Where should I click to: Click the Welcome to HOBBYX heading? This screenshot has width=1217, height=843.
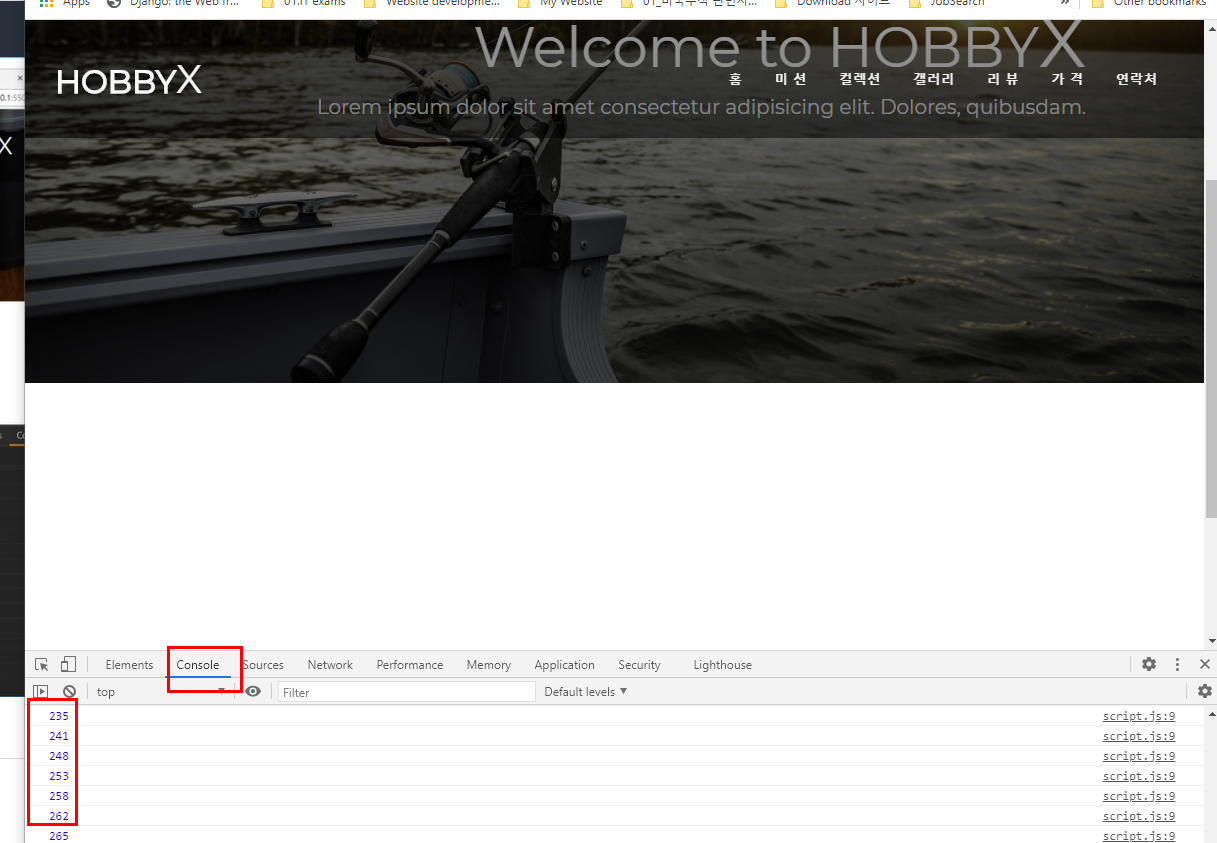pyautogui.click(x=780, y=46)
